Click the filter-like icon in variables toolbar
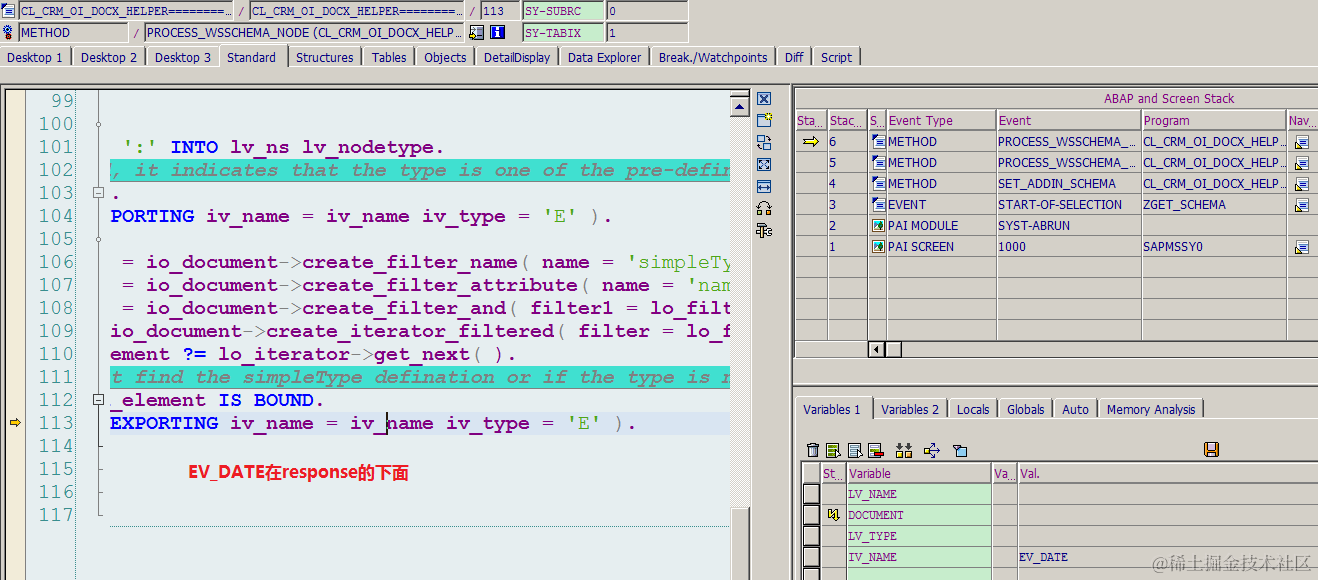 click(960, 450)
